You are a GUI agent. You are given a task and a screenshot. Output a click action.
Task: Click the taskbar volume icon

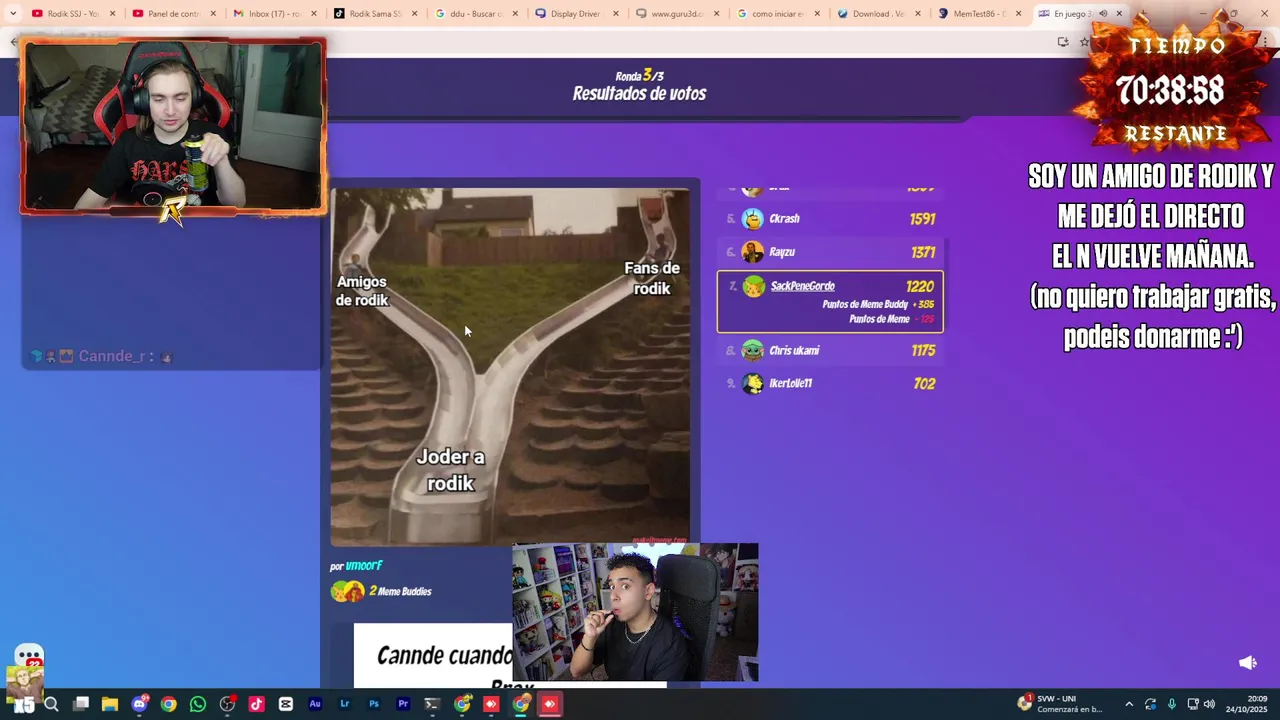(1209, 704)
